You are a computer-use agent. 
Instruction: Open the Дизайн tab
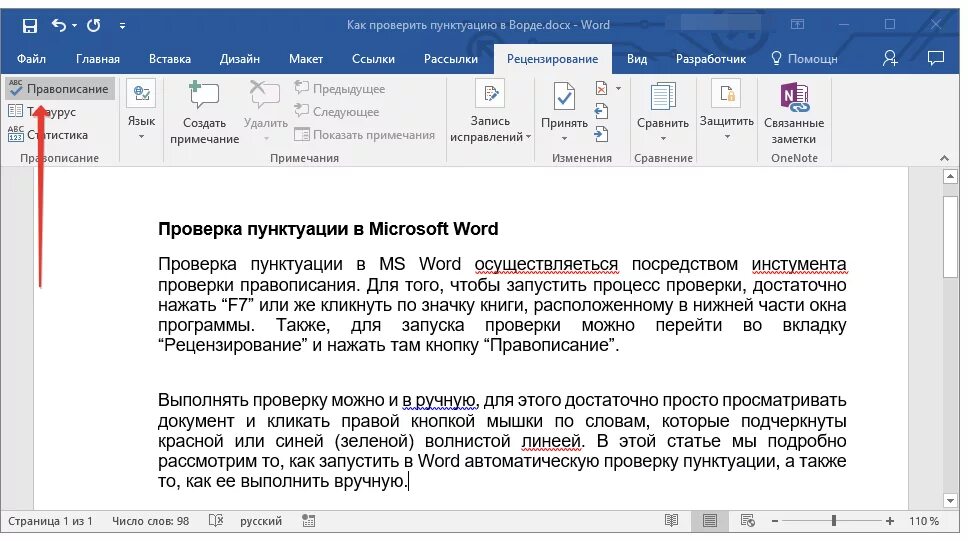point(240,59)
